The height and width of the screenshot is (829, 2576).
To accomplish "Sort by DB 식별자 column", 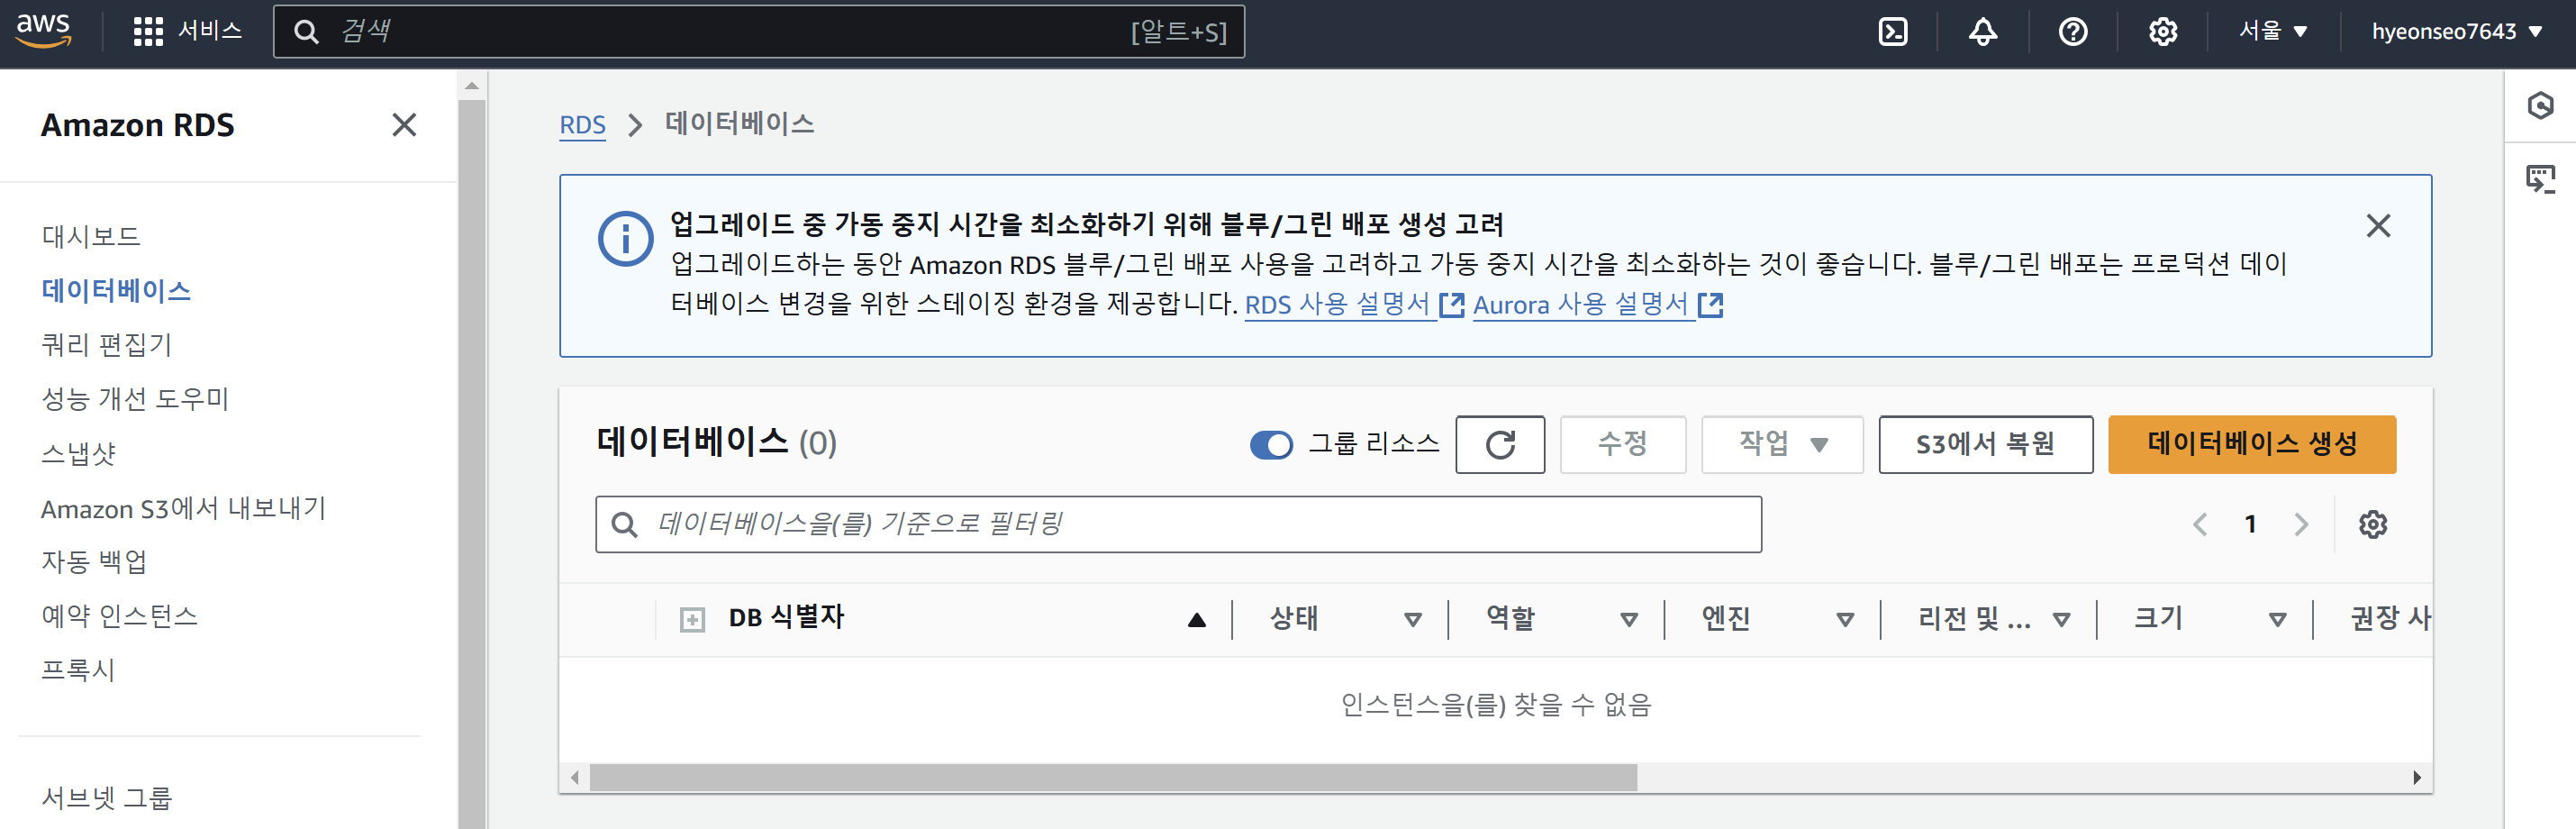I will coord(1196,620).
